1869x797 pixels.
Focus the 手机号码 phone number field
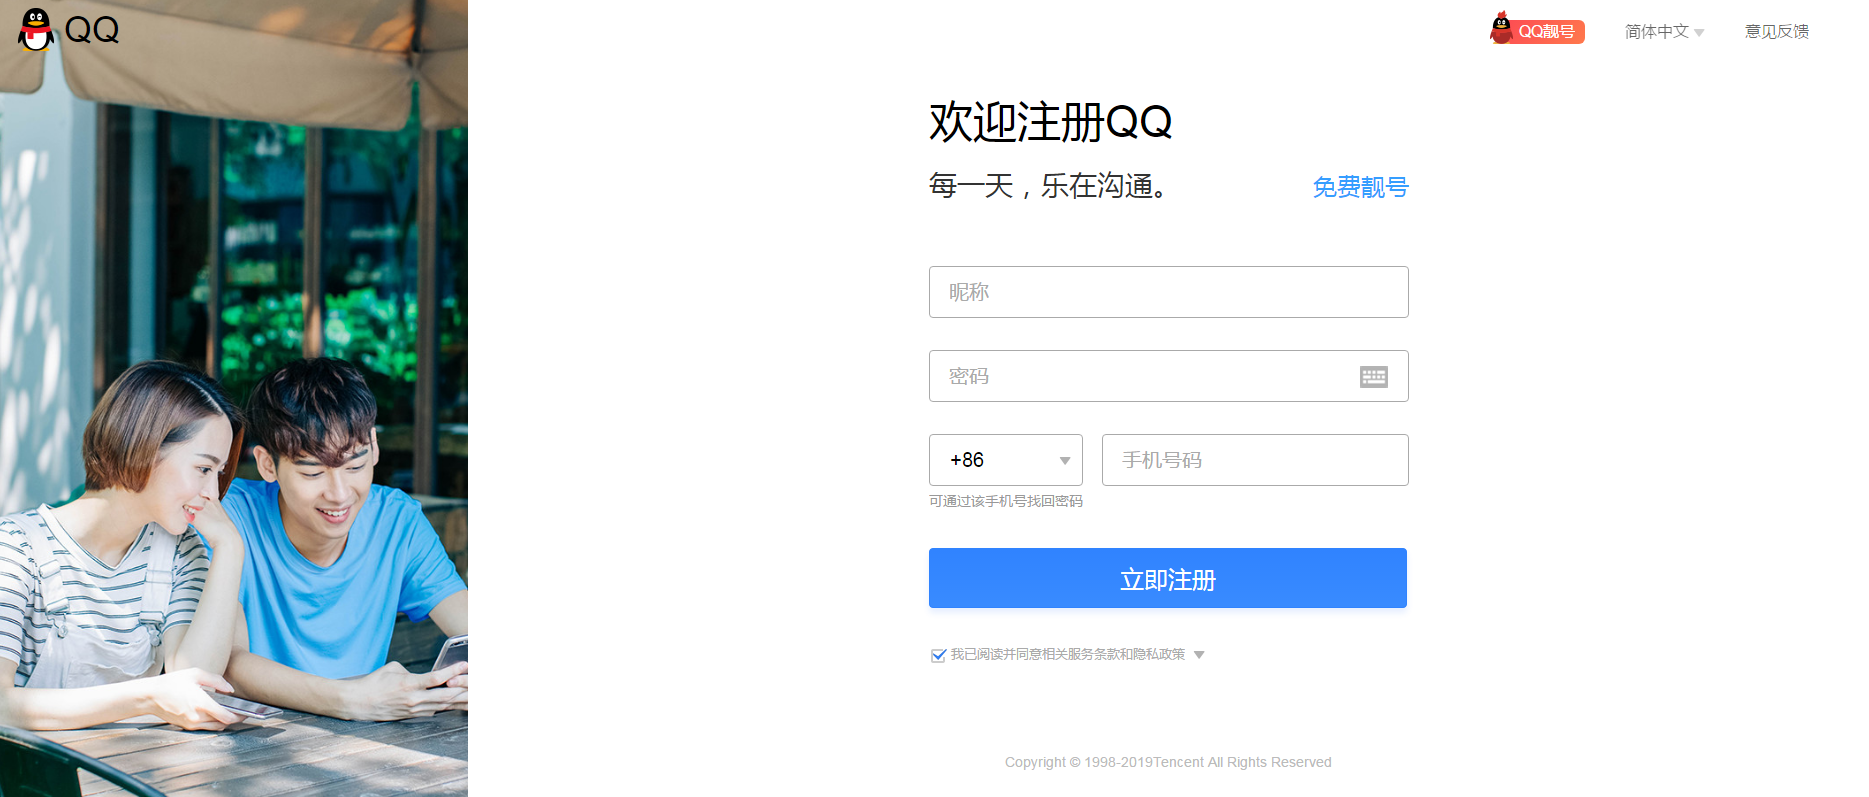[1255, 460]
